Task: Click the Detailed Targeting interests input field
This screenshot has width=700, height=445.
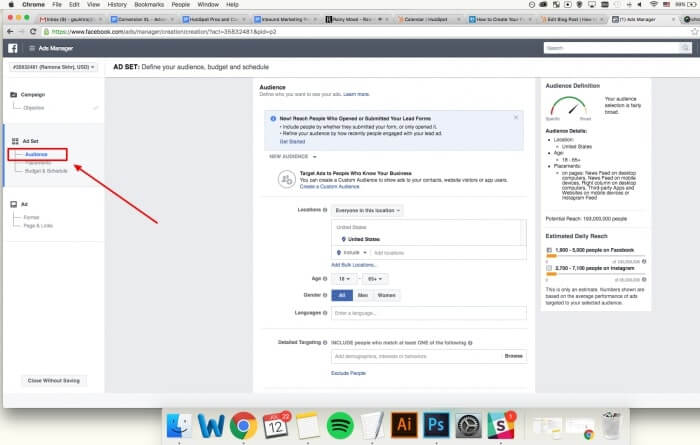Action: [415, 356]
